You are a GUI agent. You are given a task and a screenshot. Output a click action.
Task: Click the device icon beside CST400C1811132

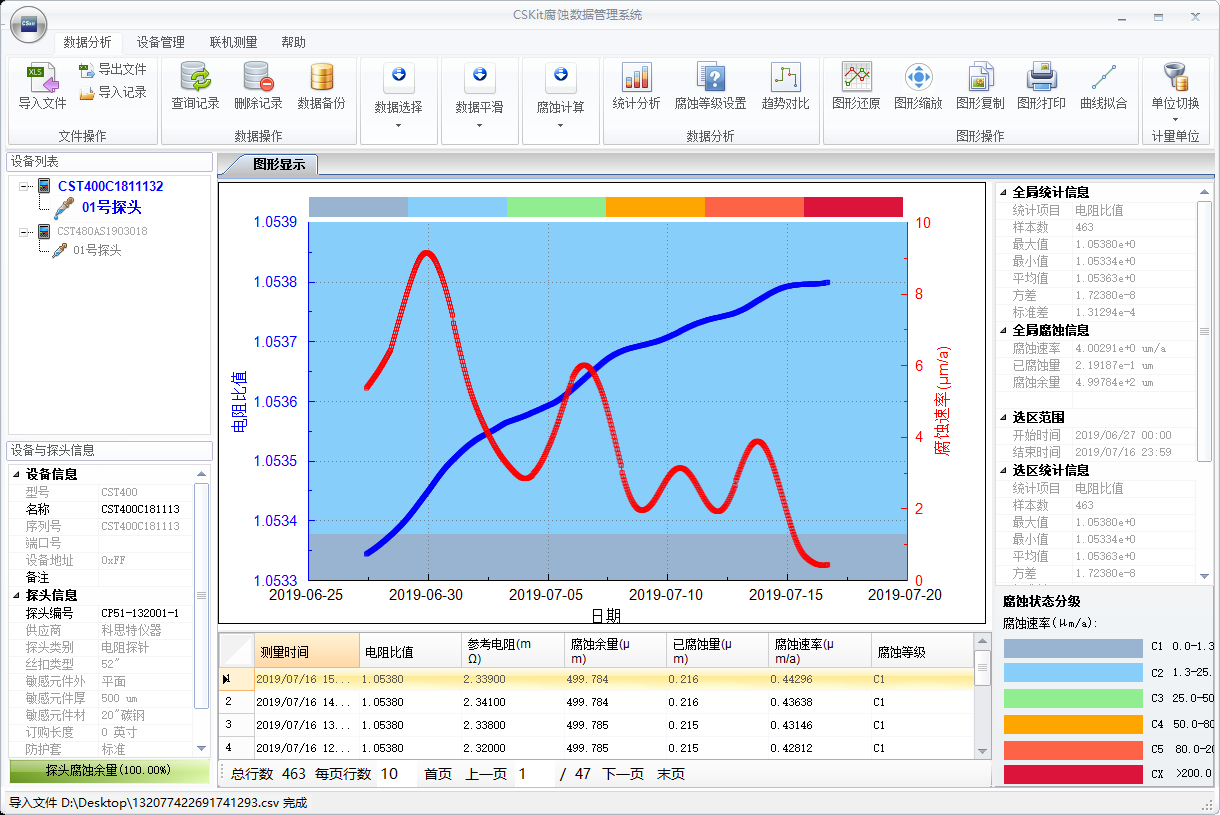click(x=44, y=186)
